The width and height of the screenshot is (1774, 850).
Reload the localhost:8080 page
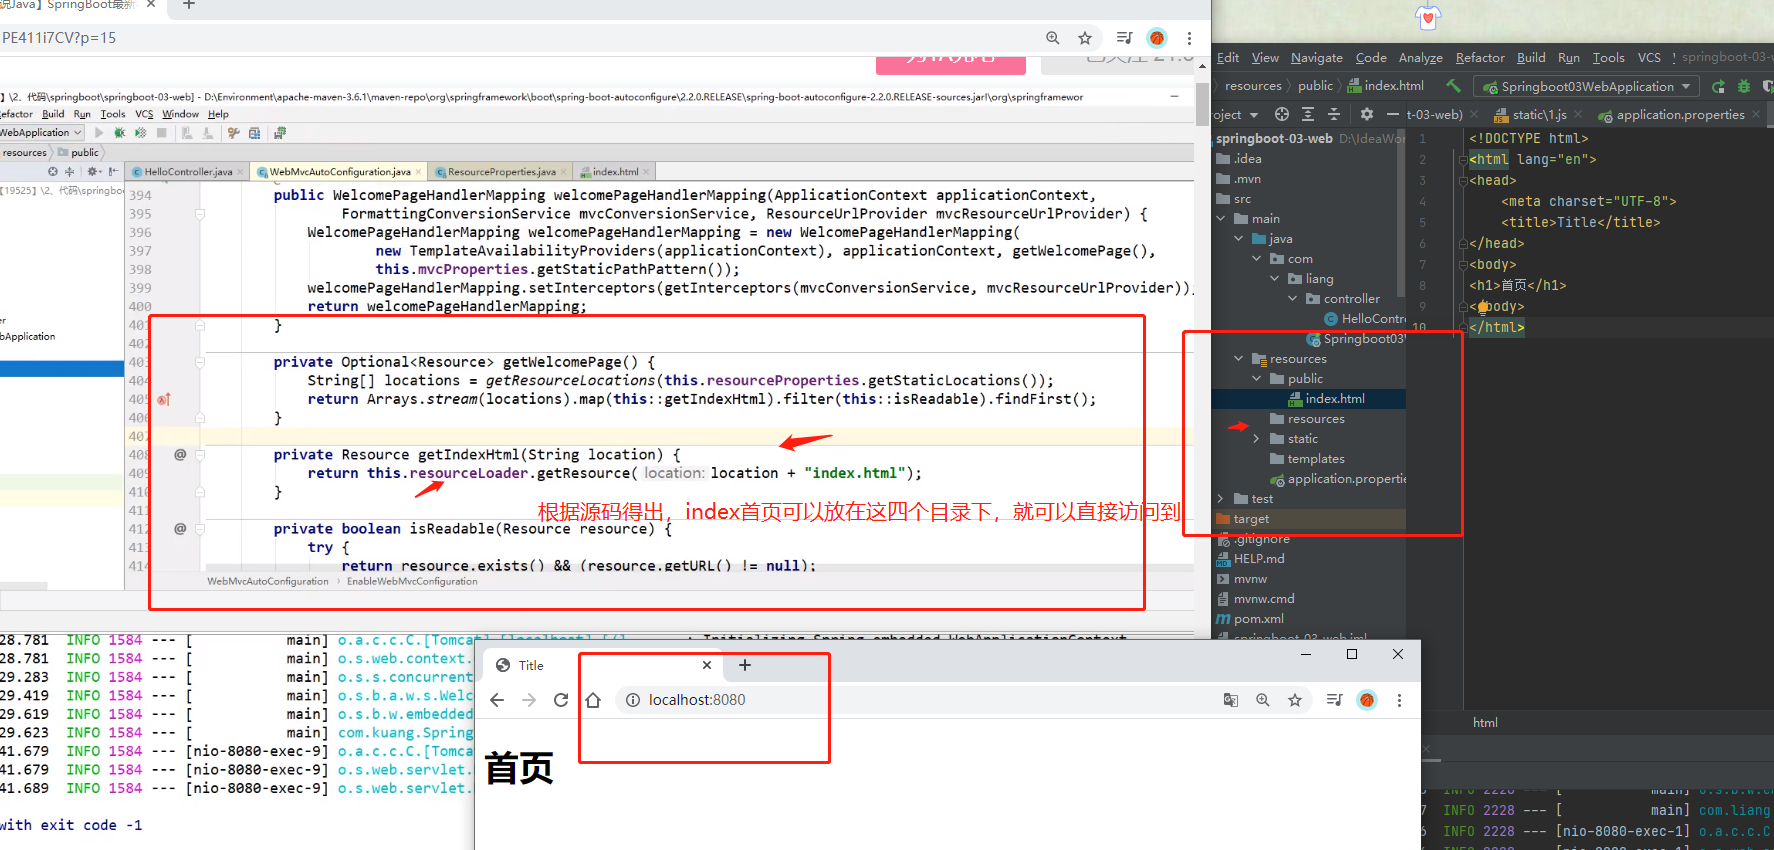pos(561,700)
